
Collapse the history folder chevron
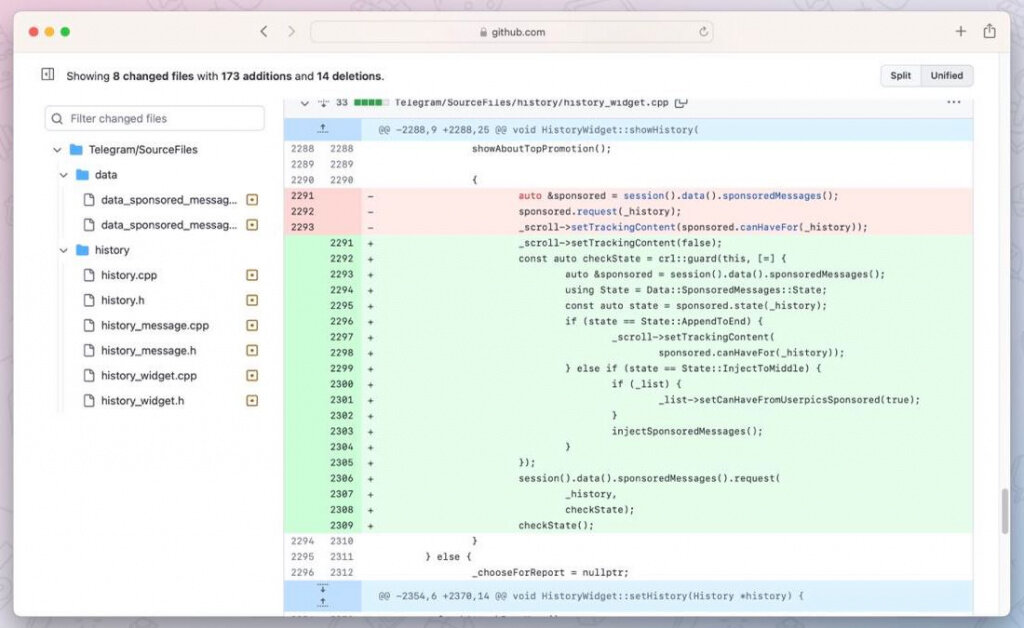click(x=63, y=250)
